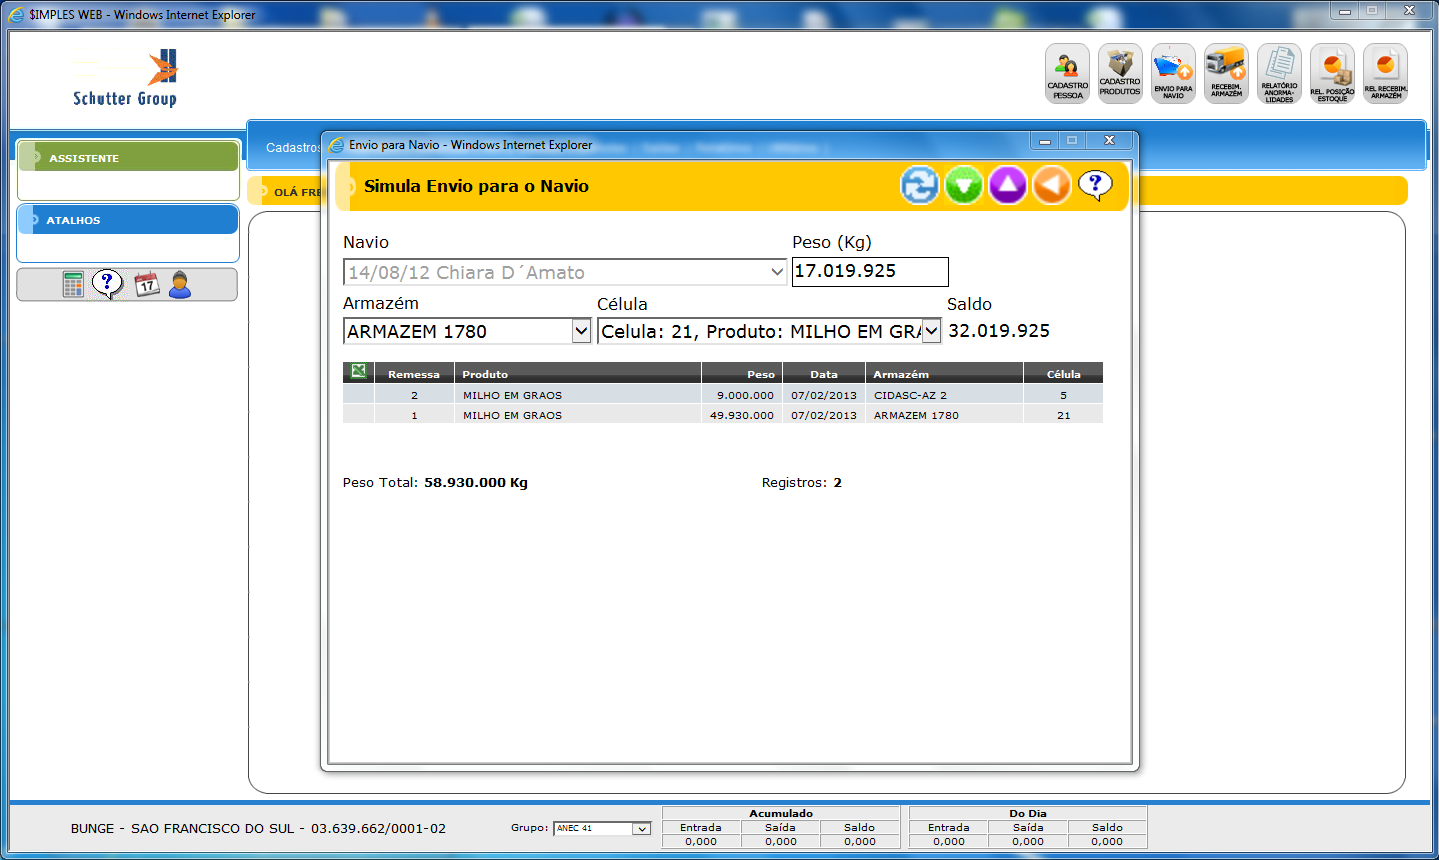
Task: Click the green down arrow button
Action: tap(963, 186)
